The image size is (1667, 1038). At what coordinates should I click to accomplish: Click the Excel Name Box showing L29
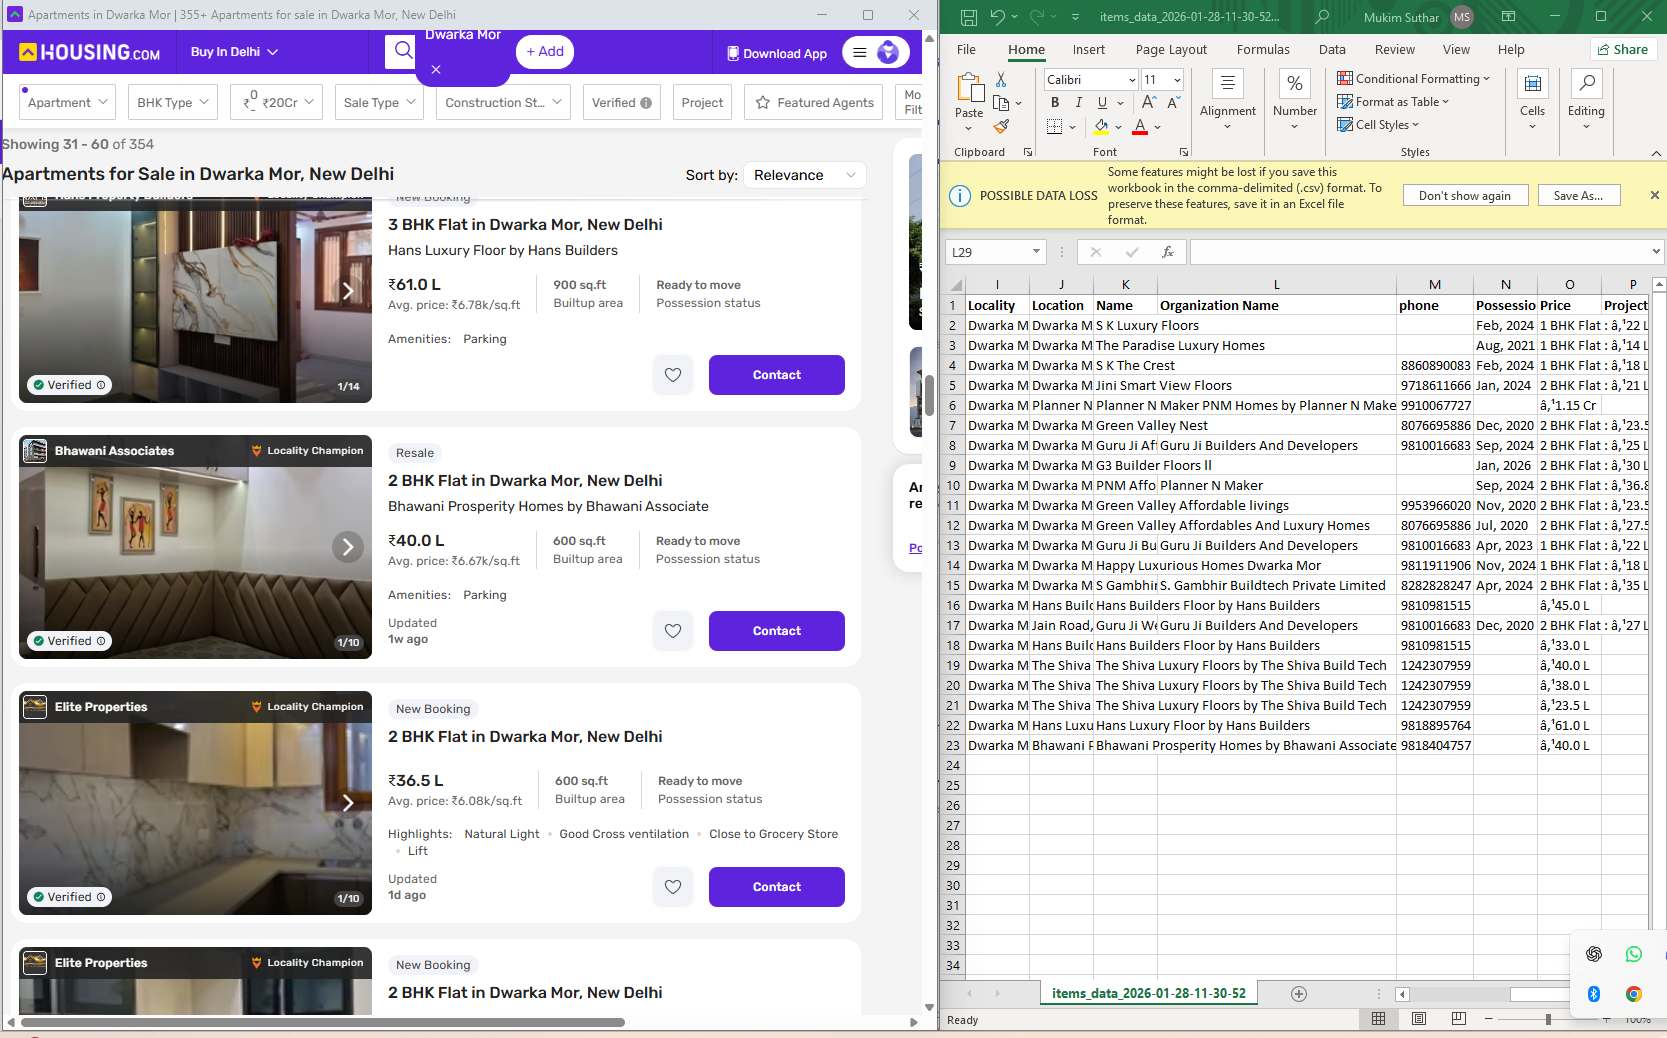point(986,252)
